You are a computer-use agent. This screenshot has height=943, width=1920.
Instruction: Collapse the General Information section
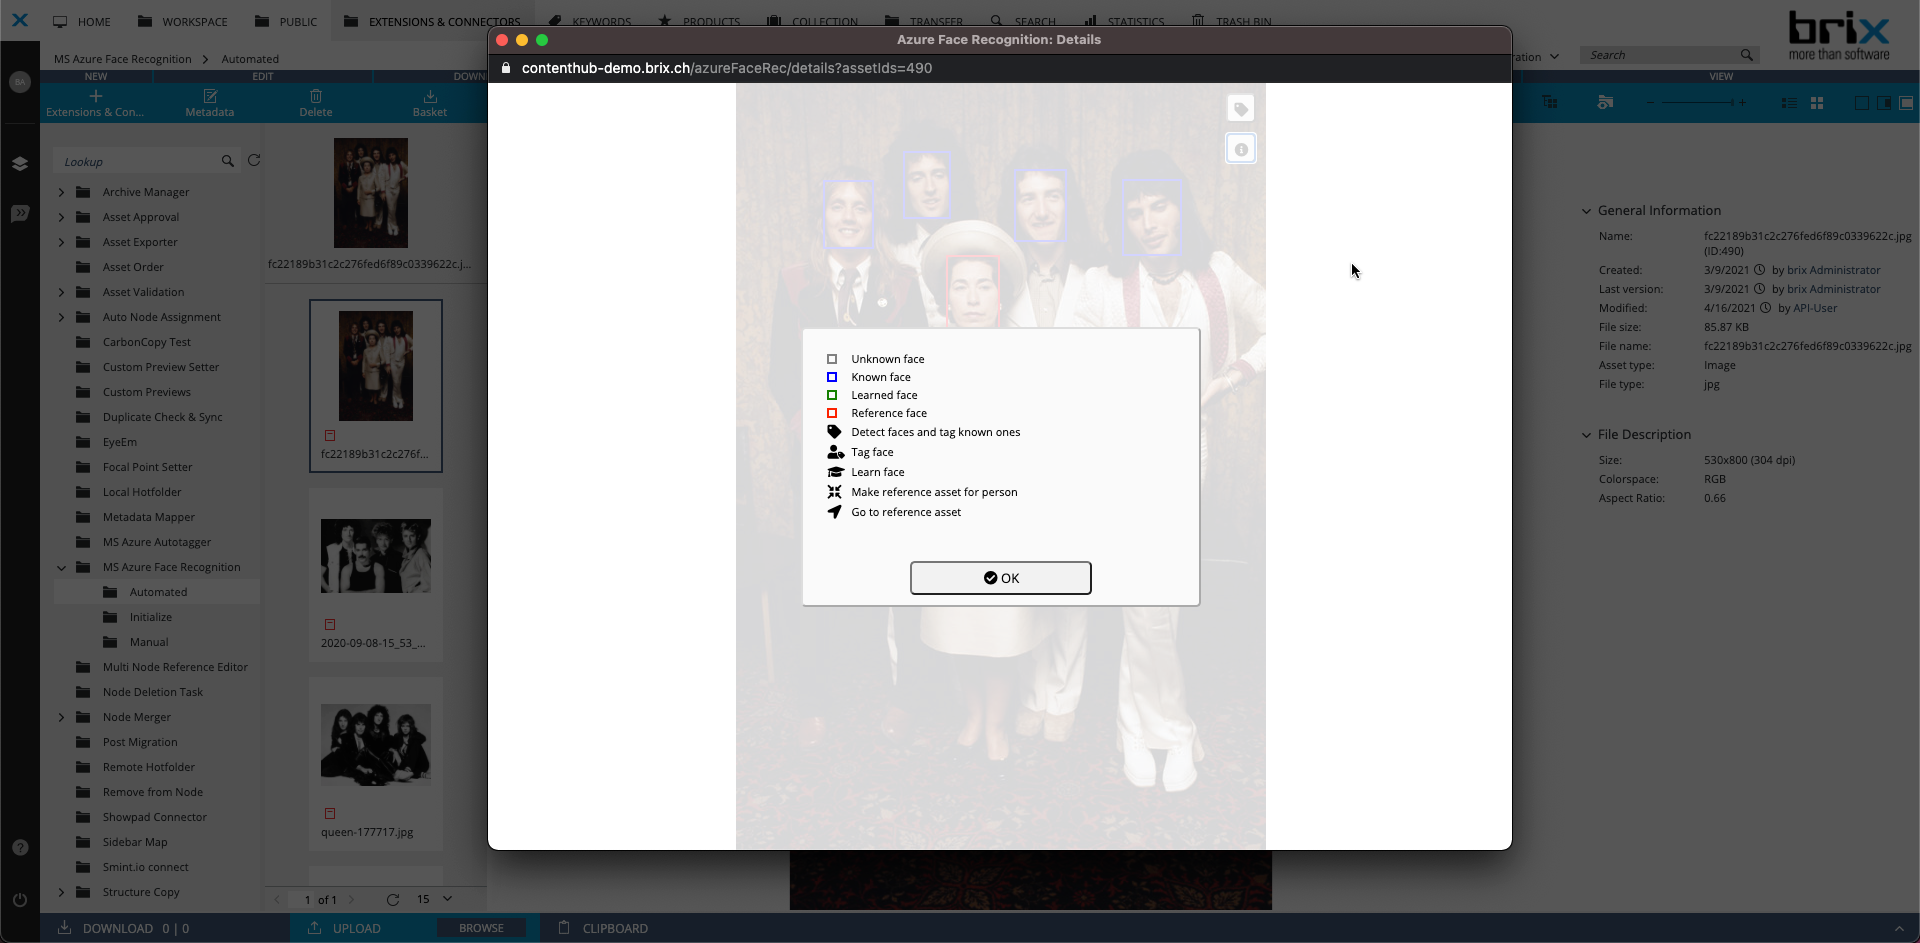click(x=1586, y=211)
